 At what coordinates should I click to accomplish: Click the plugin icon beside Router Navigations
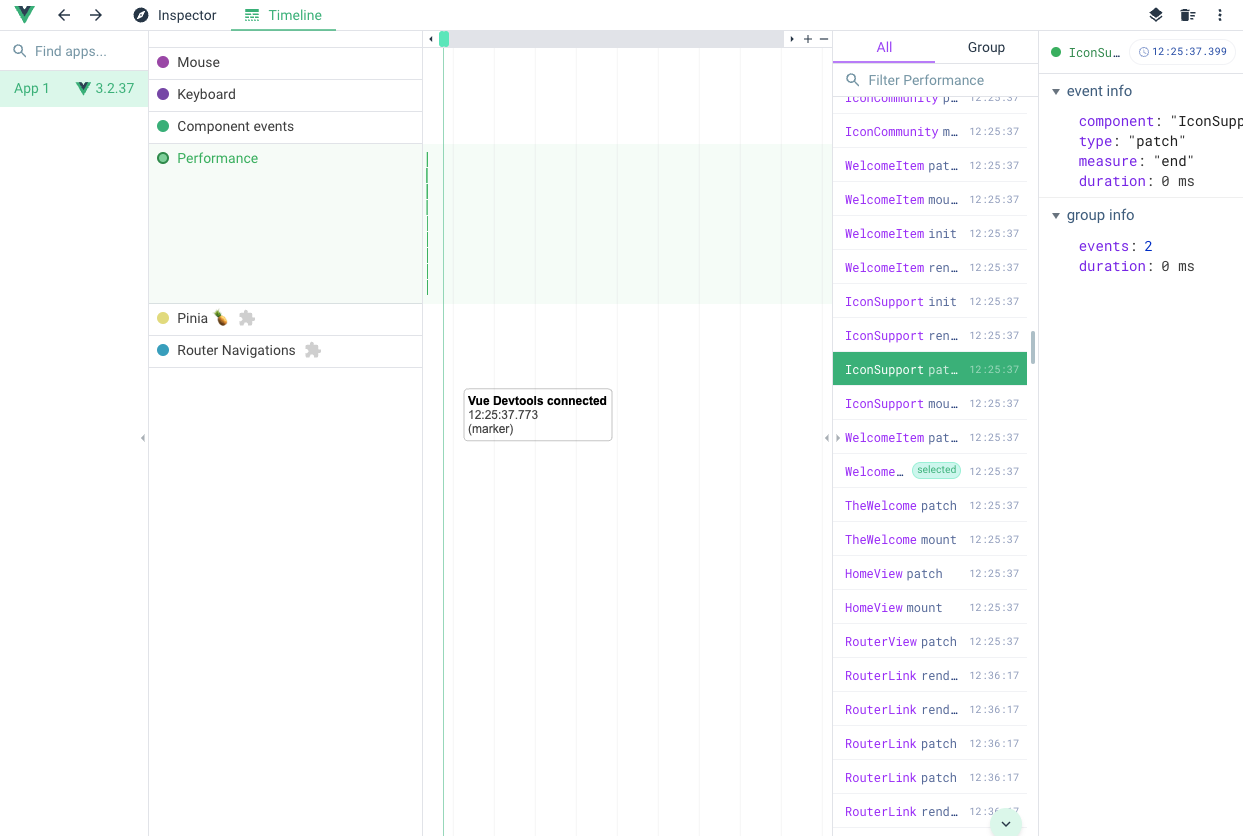313,350
